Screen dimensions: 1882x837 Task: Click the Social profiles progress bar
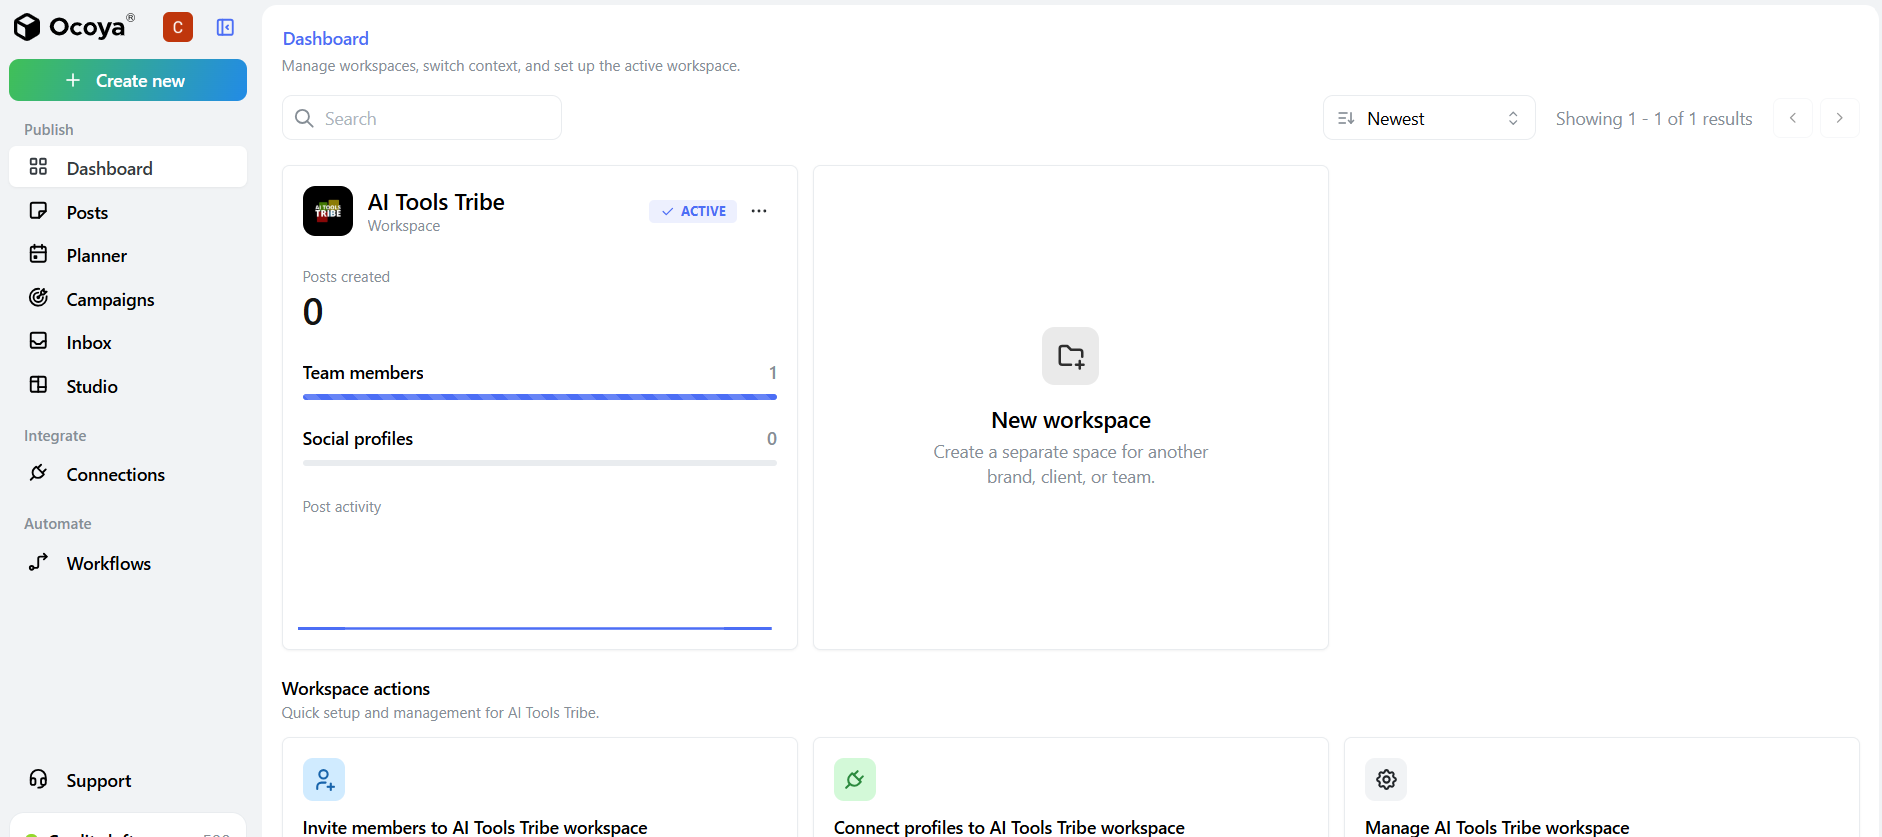(x=540, y=463)
